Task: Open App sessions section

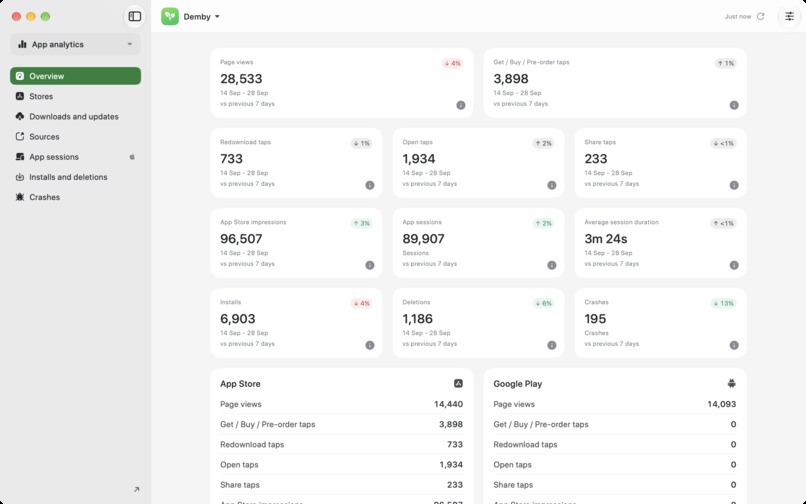Action: 75,157
